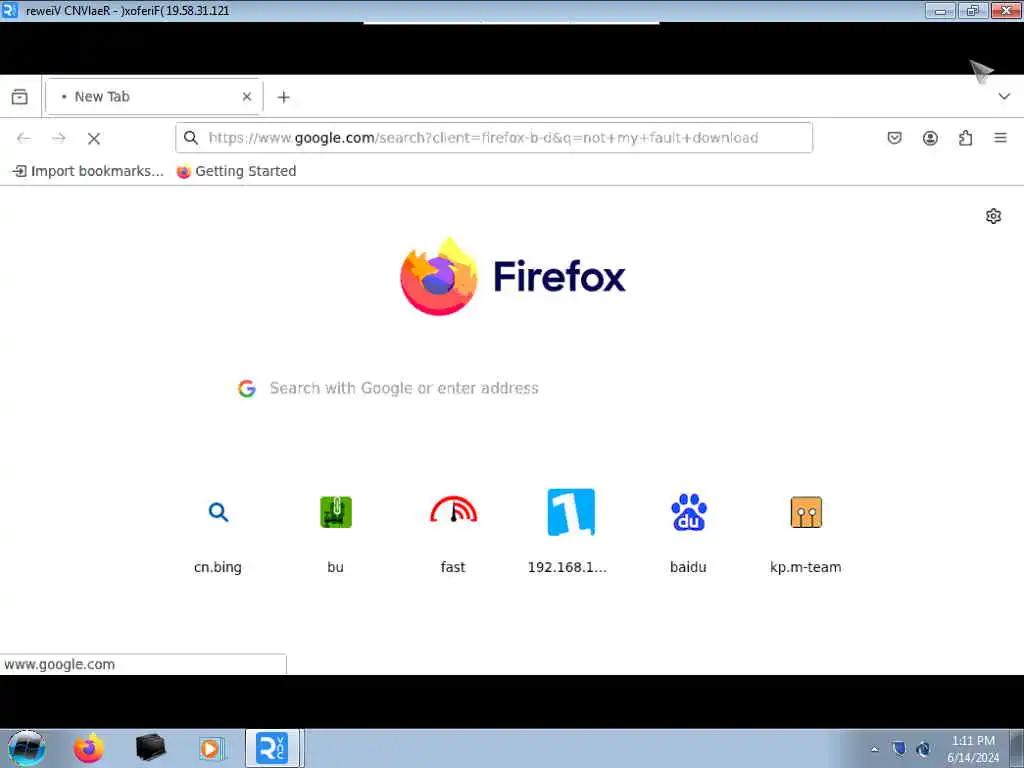Click the network tray icon
This screenshot has width=1024, height=768.
click(x=923, y=748)
